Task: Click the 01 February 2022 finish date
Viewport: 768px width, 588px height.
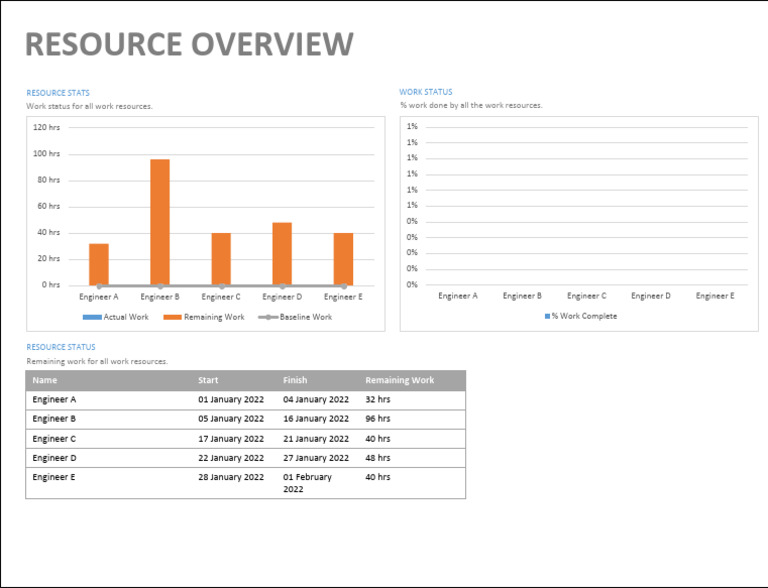Action: (307, 483)
